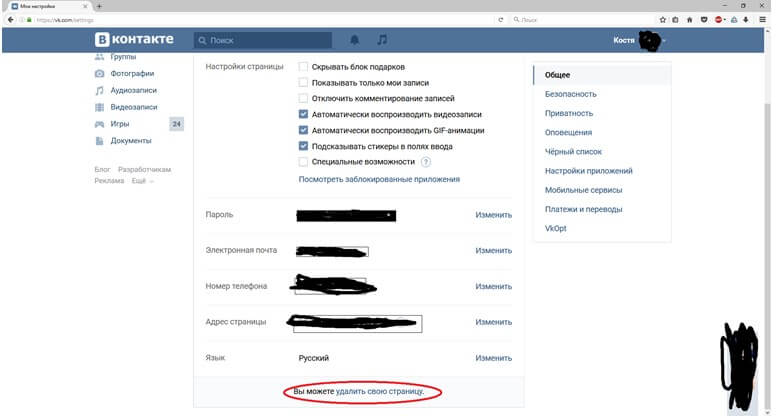
Task: Disable Автоматически воспроизводить видеозаписи checkbox
Action: [303, 114]
